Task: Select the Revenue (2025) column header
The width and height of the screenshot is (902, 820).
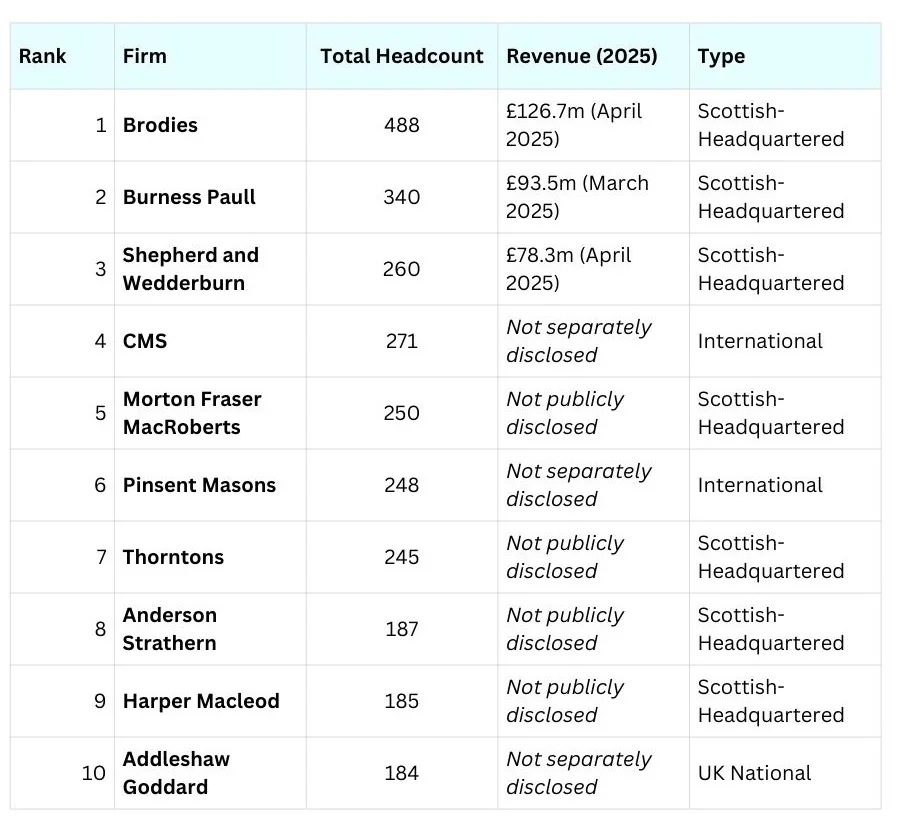Action: coord(582,56)
